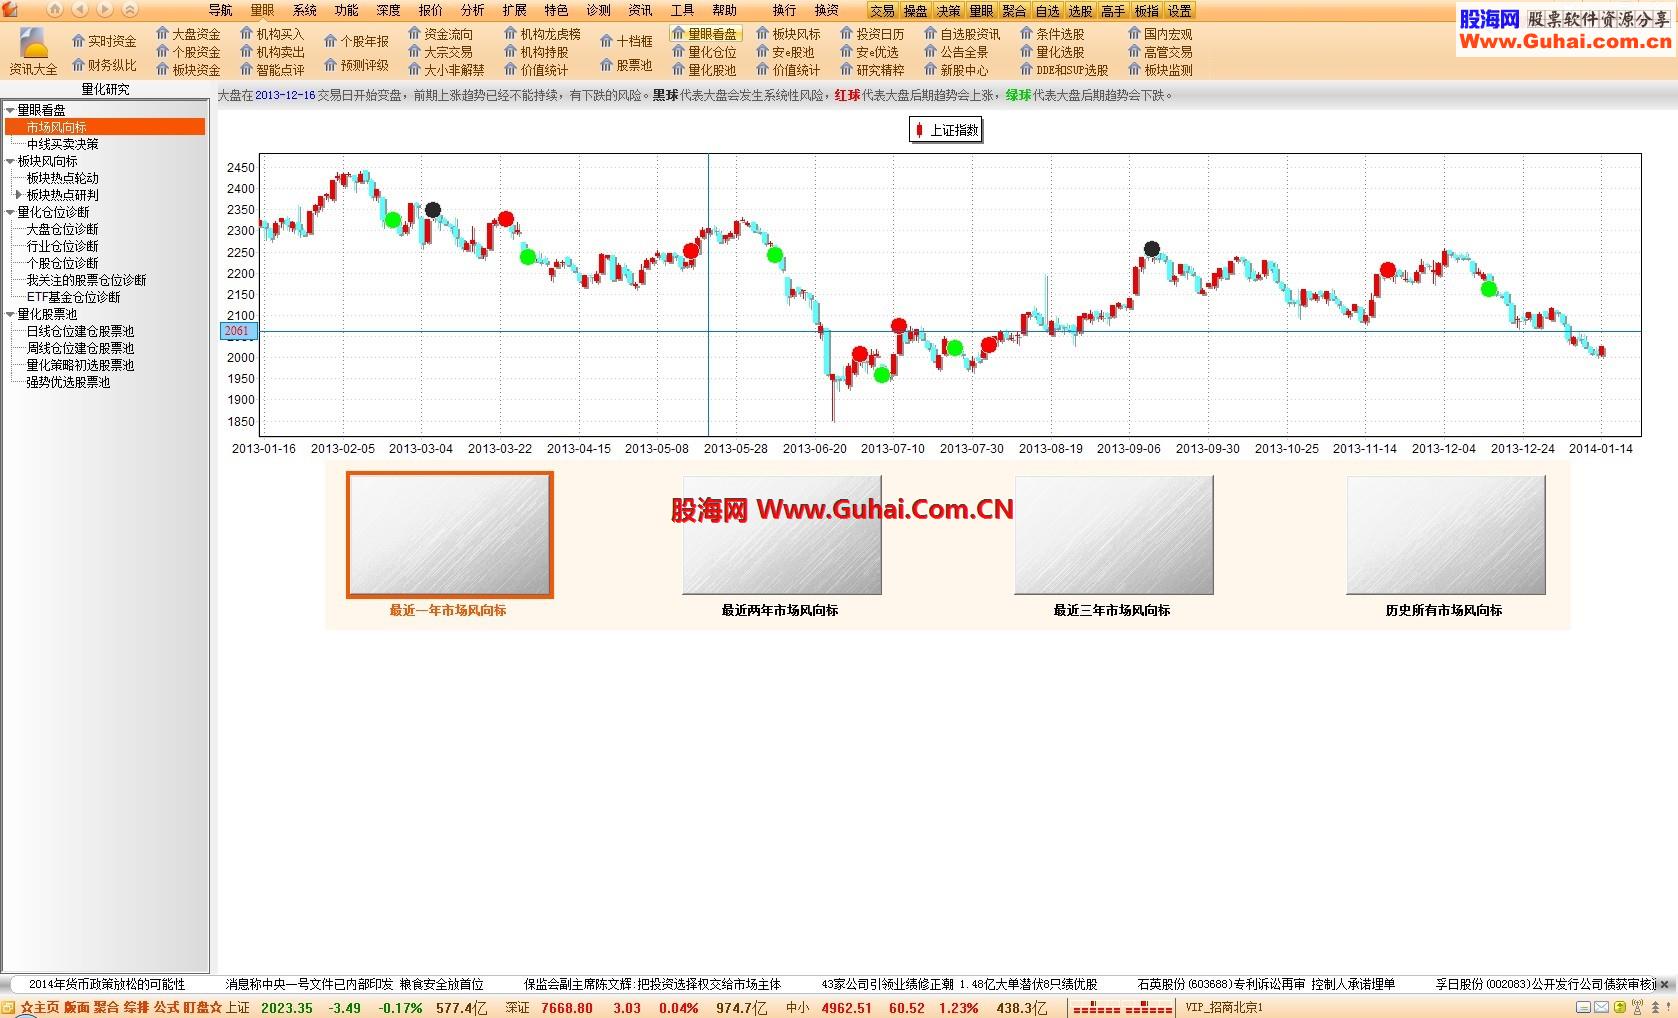Open the 资讯大全 large icon
Screen dimensions: 1678x1018
34,52
